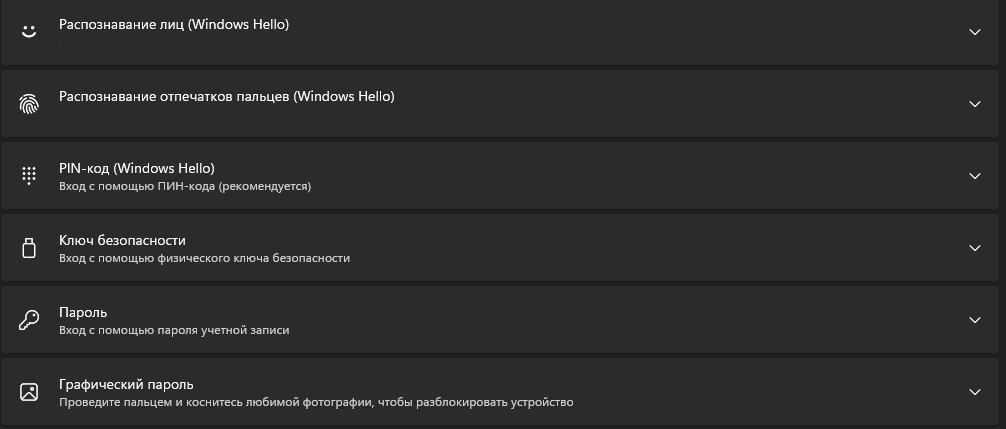Open Распознавание лиц (Windows Hello) title
The image size is (1006, 429).
point(174,24)
